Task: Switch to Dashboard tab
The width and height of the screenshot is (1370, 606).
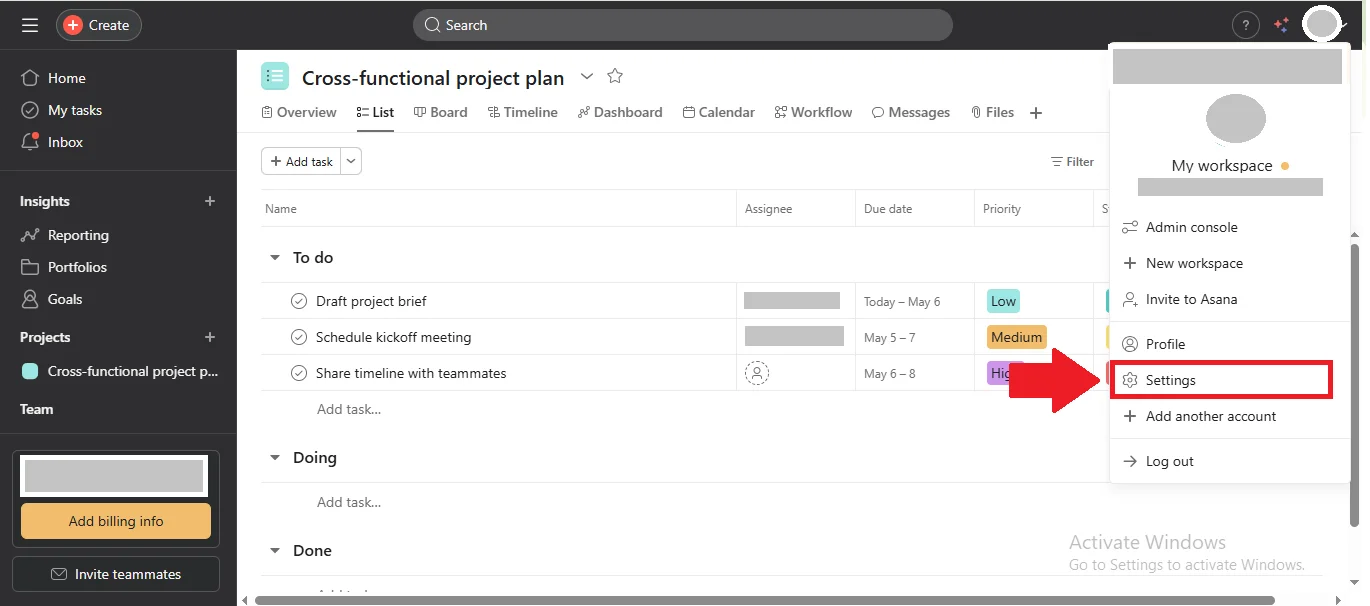Action: tap(620, 112)
